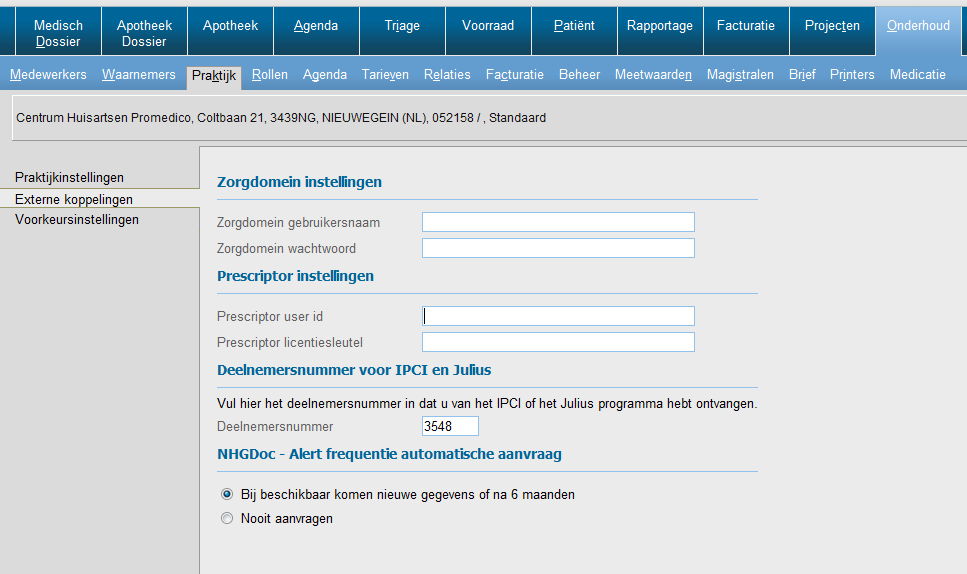Screen dimensions: 967x574
Task: Open the Rollen submenu
Action: 270,75
